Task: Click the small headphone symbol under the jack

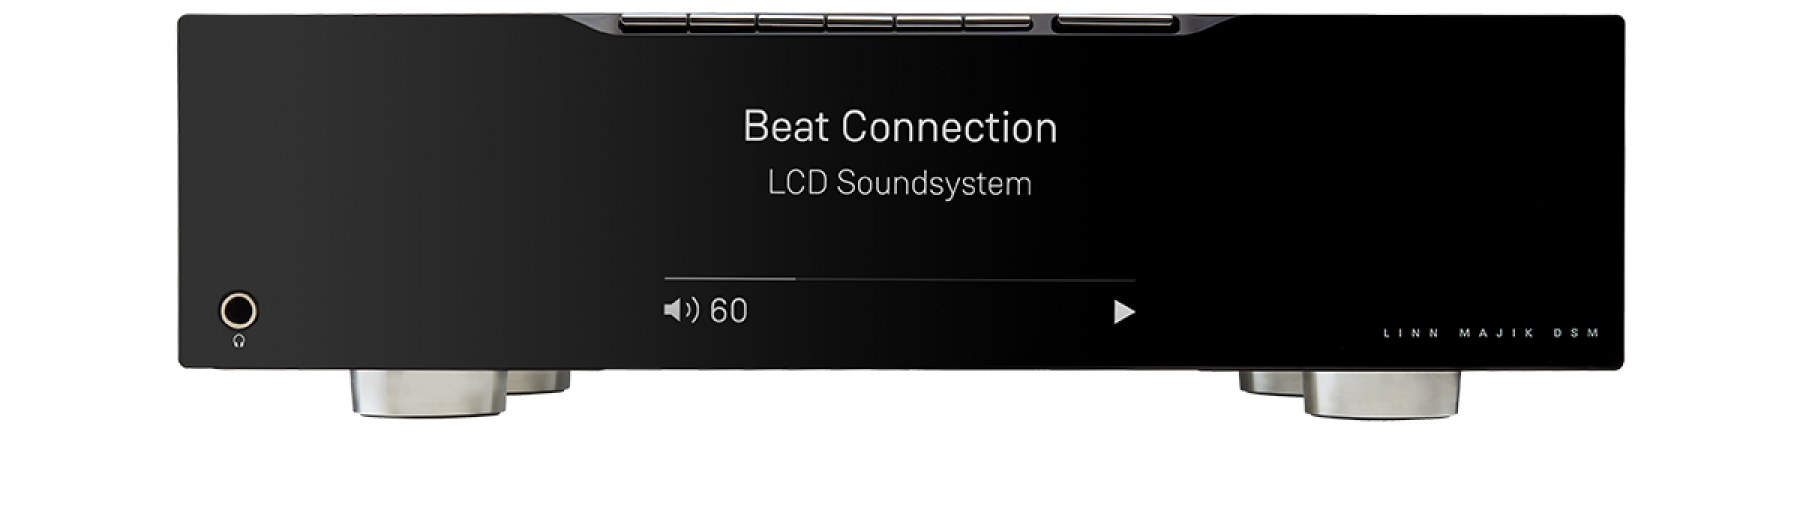Action: pyautogui.click(x=238, y=341)
